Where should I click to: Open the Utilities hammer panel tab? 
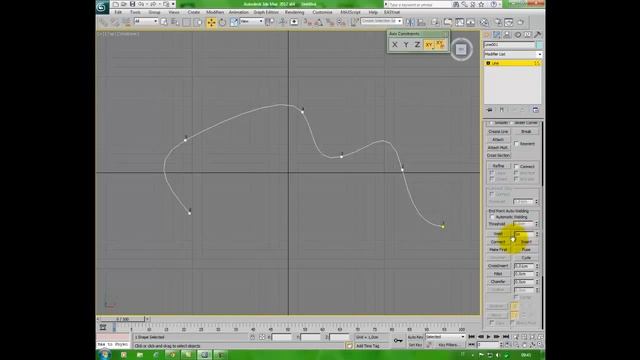tap(538, 35)
